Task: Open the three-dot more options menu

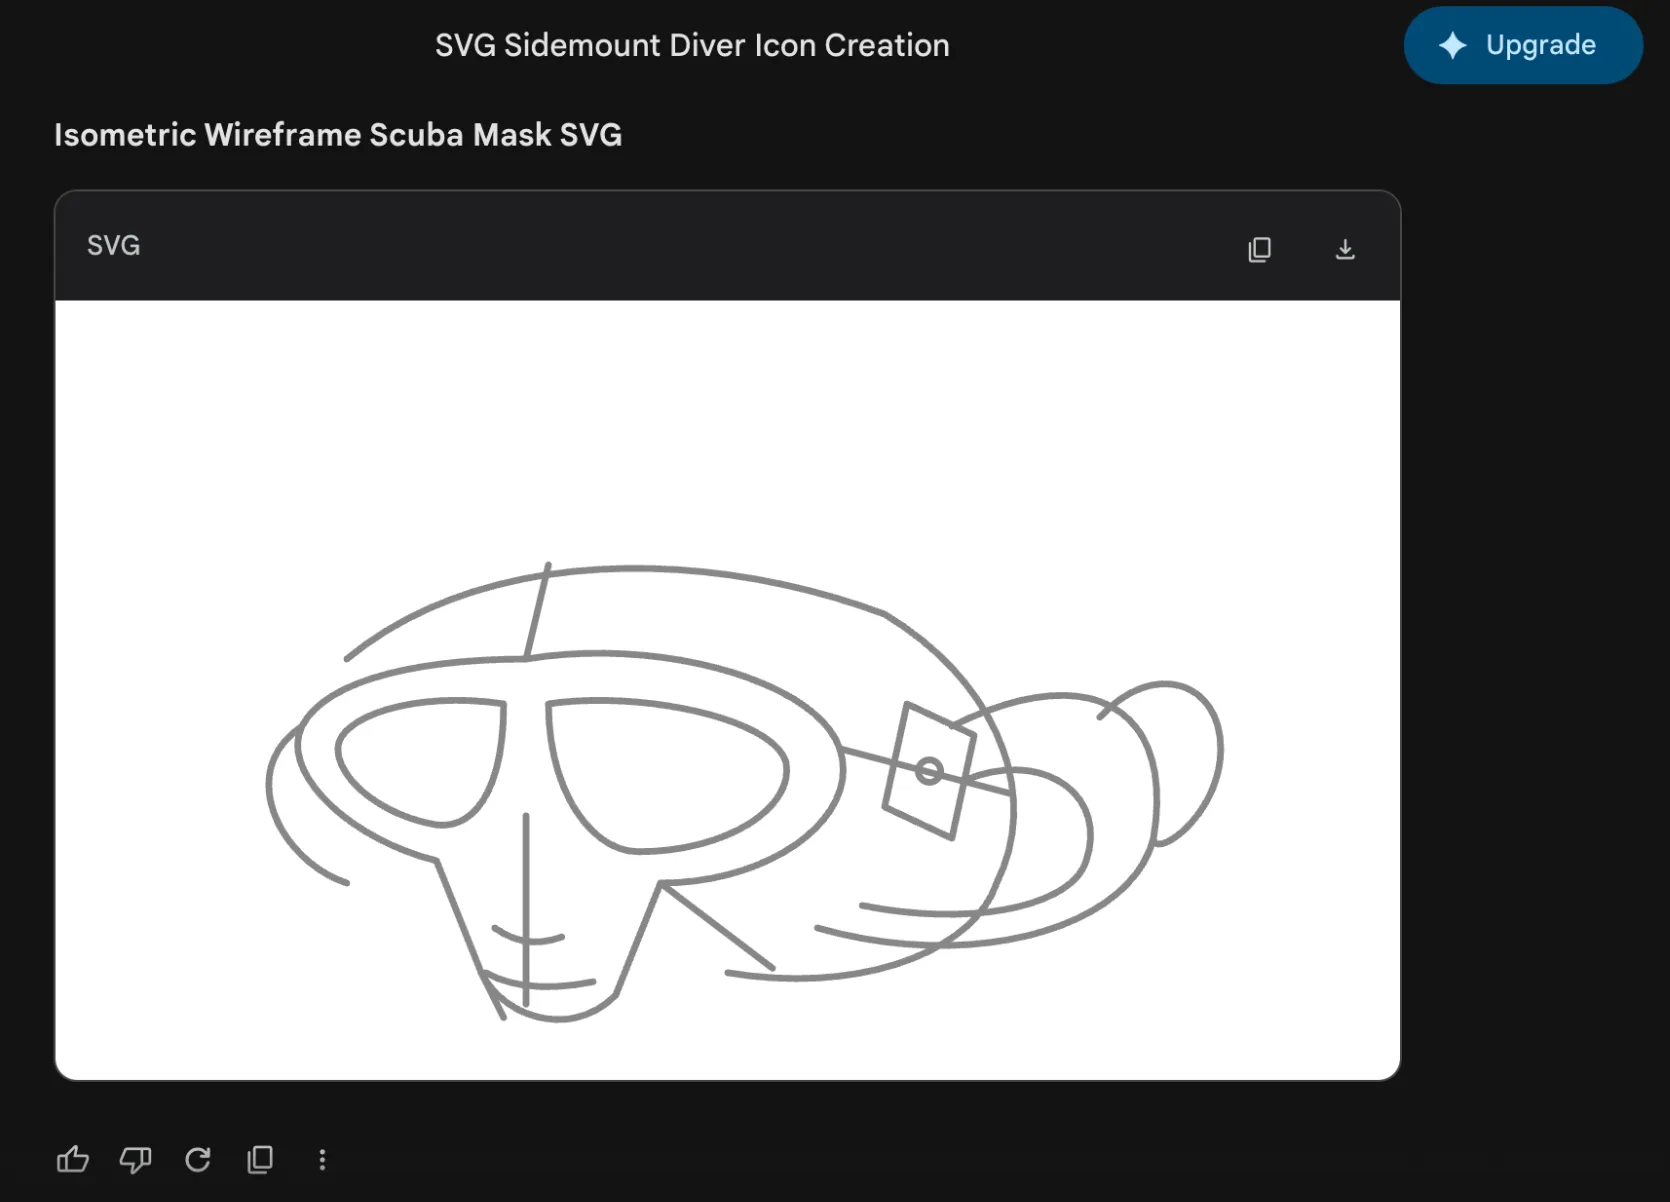Action: pos(322,1159)
